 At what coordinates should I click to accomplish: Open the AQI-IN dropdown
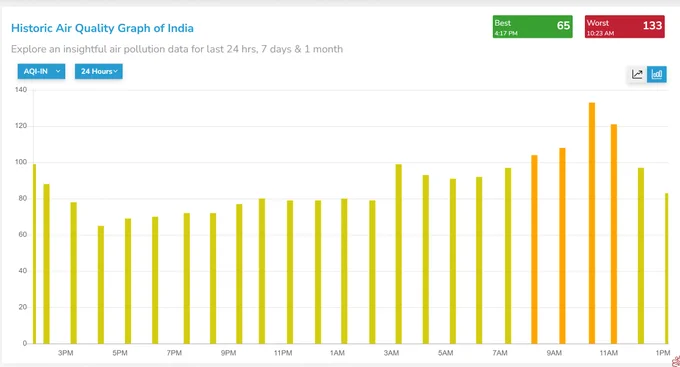point(41,71)
